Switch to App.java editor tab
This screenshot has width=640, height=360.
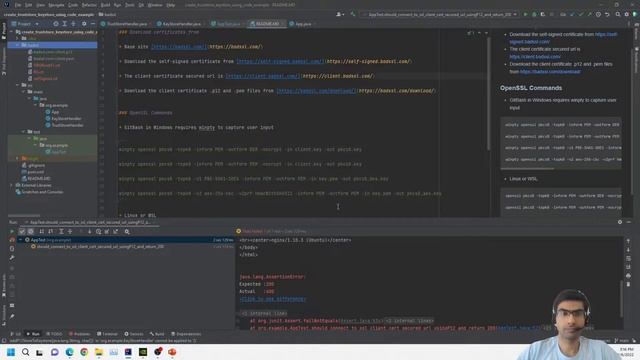tap(300, 24)
